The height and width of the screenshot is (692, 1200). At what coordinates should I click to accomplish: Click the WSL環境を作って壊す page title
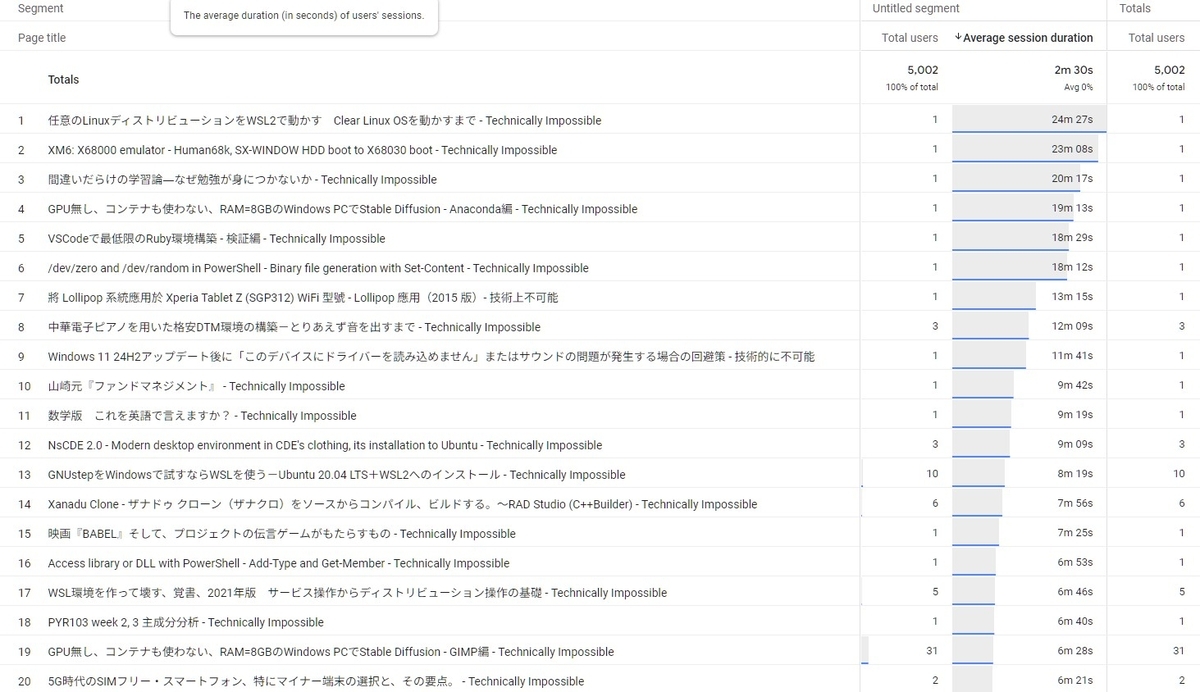point(357,592)
